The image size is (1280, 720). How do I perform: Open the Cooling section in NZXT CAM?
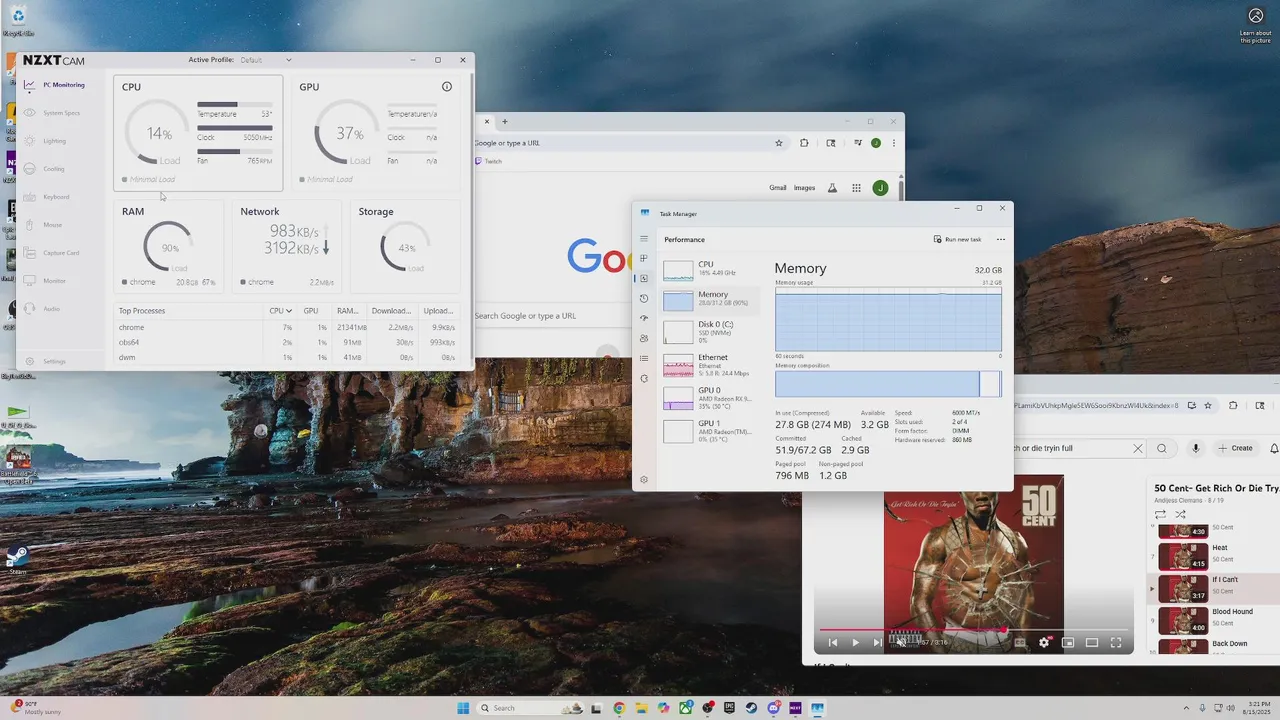click(44, 169)
